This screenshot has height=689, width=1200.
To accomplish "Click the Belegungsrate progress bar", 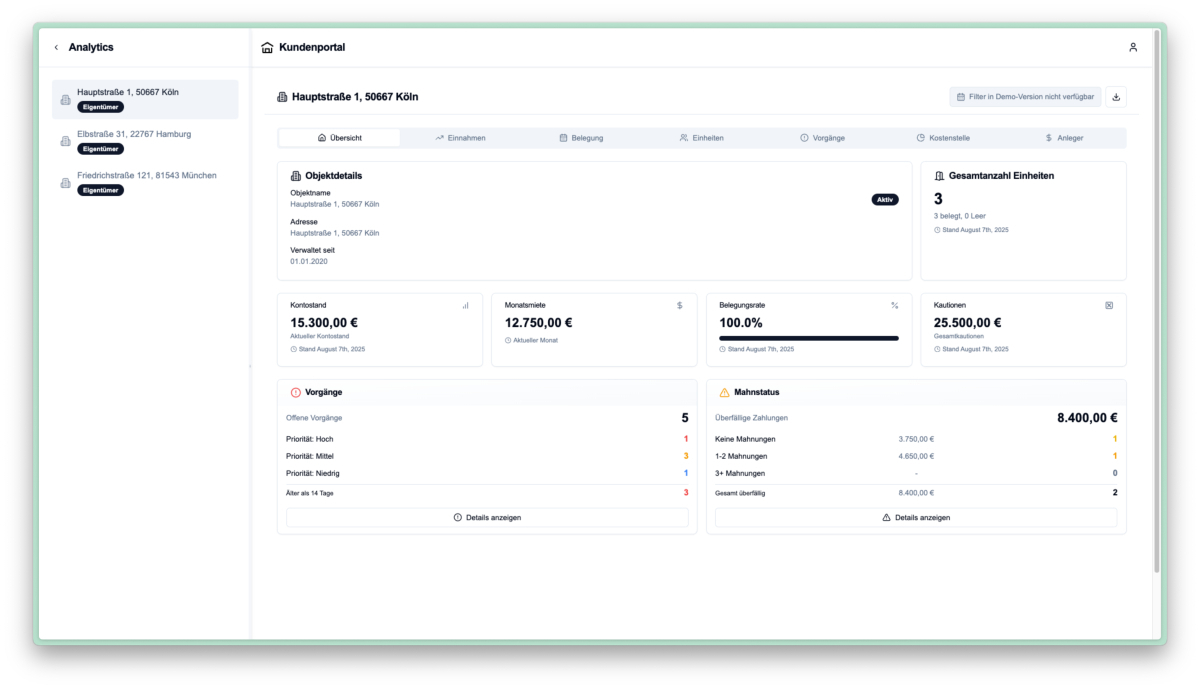I will (x=808, y=338).
